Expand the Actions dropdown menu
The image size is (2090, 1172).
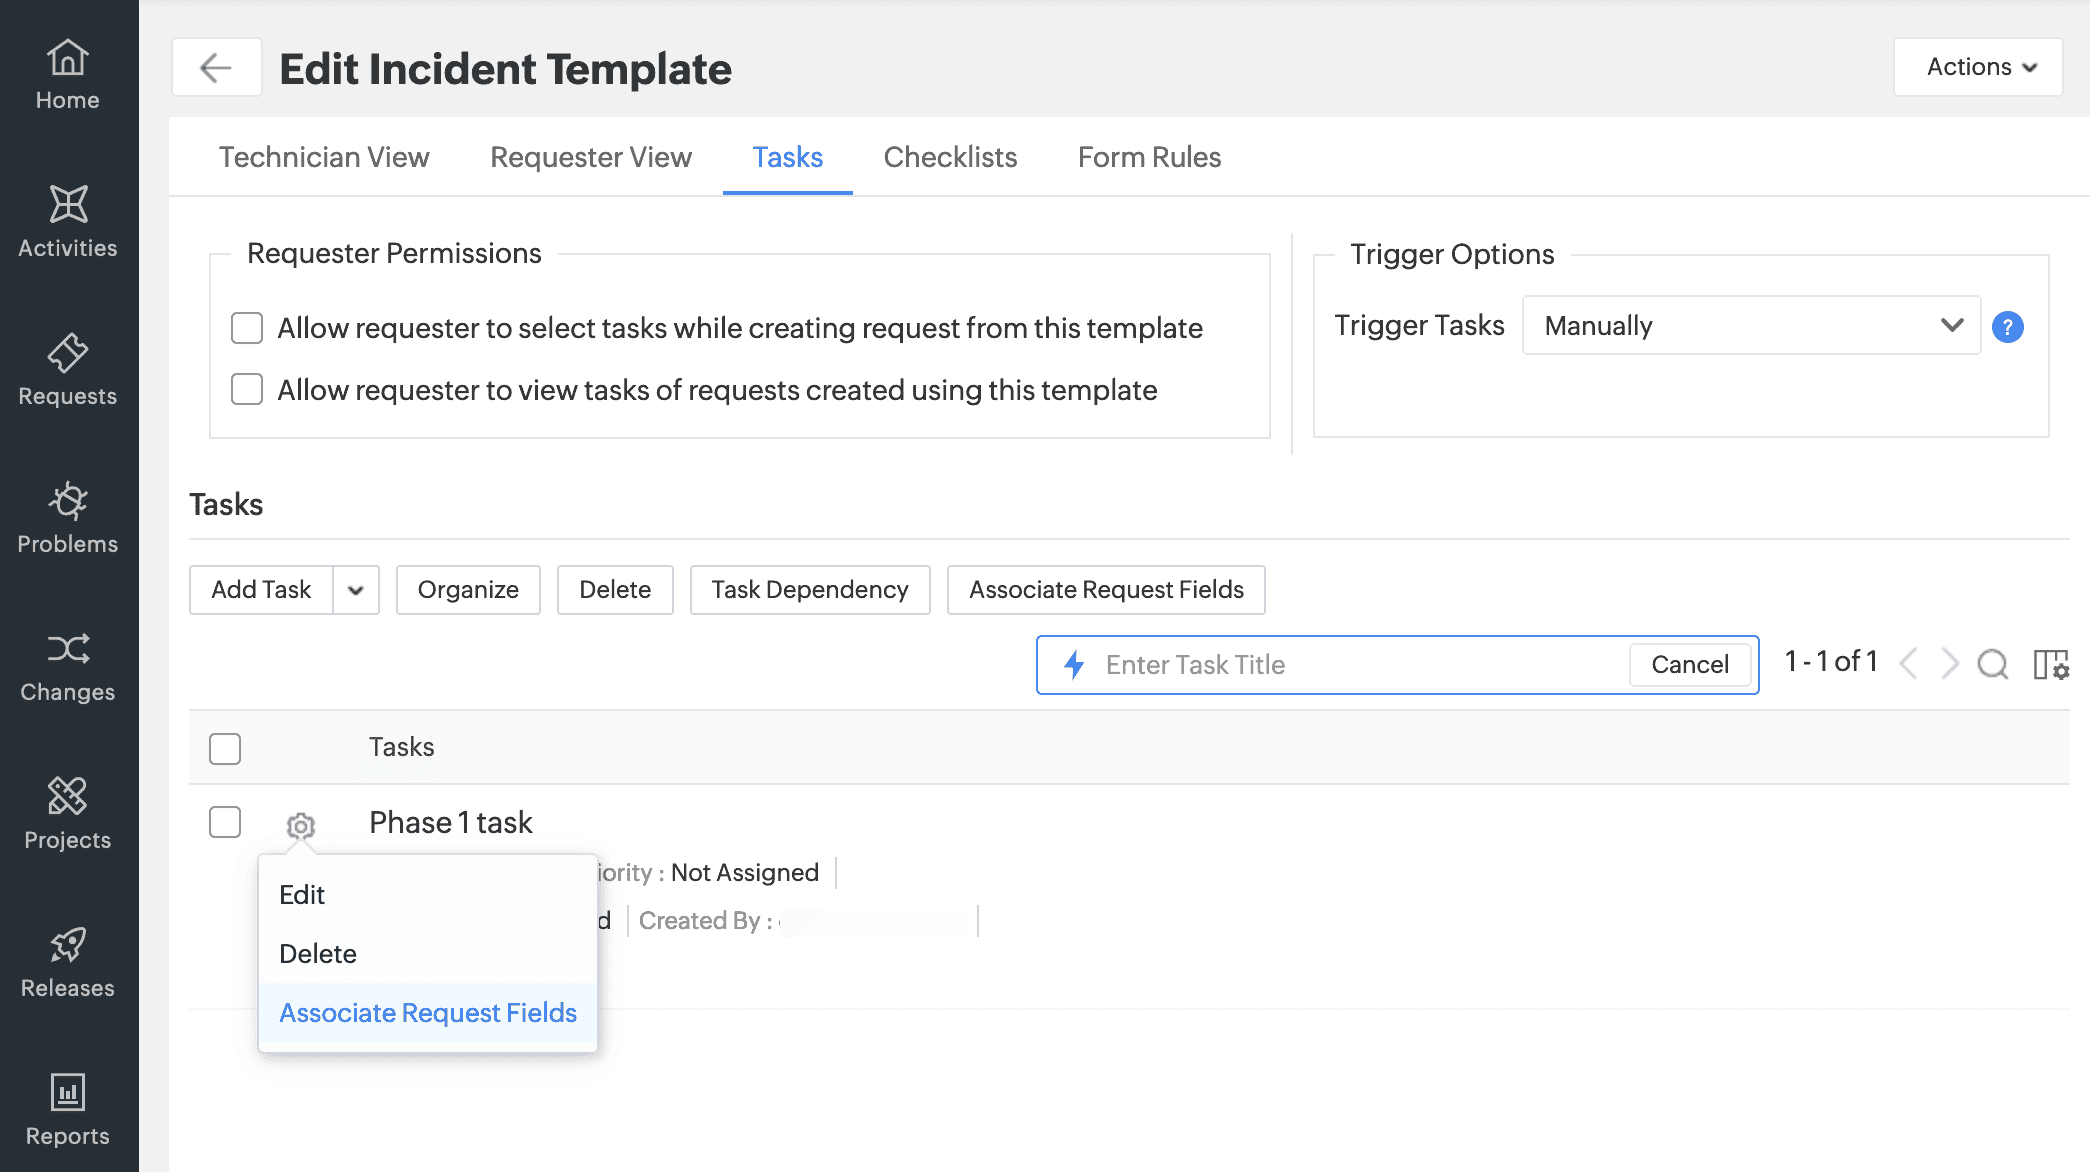[x=1978, y=67]
